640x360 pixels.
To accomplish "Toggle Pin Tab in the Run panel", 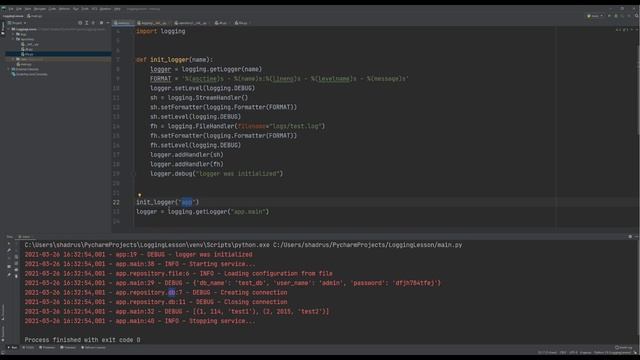I will coord(9,275).
